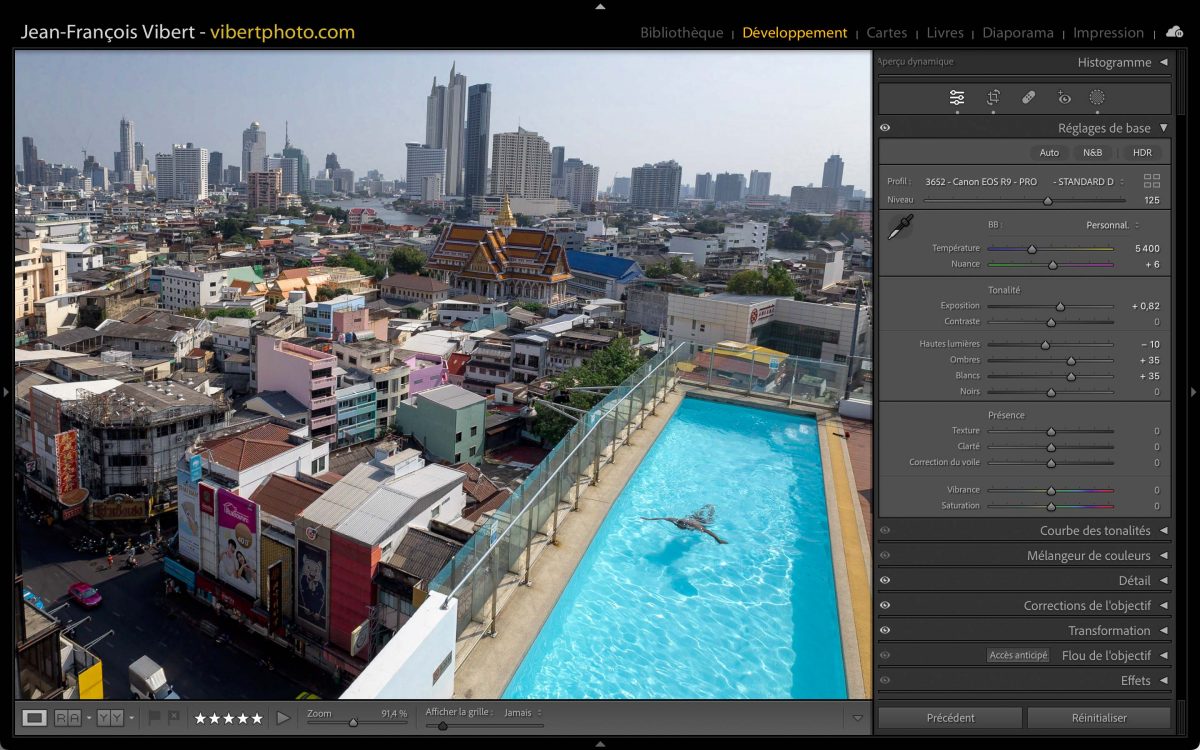Toggle the Détail panel eye switch

[885, 580]
